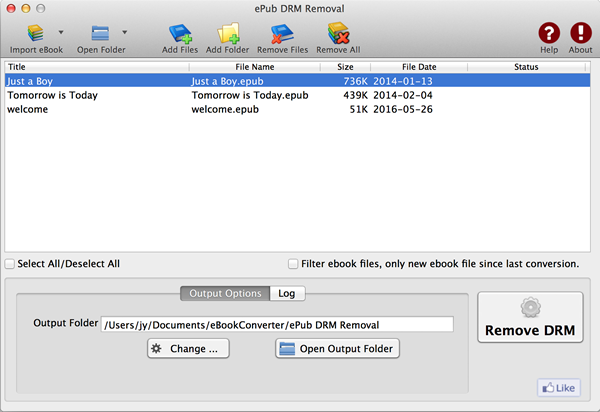Screen dimensions: 600x412
Task: Click file name 'Tomorrow is Today.epub'
Action: (250, 95)
